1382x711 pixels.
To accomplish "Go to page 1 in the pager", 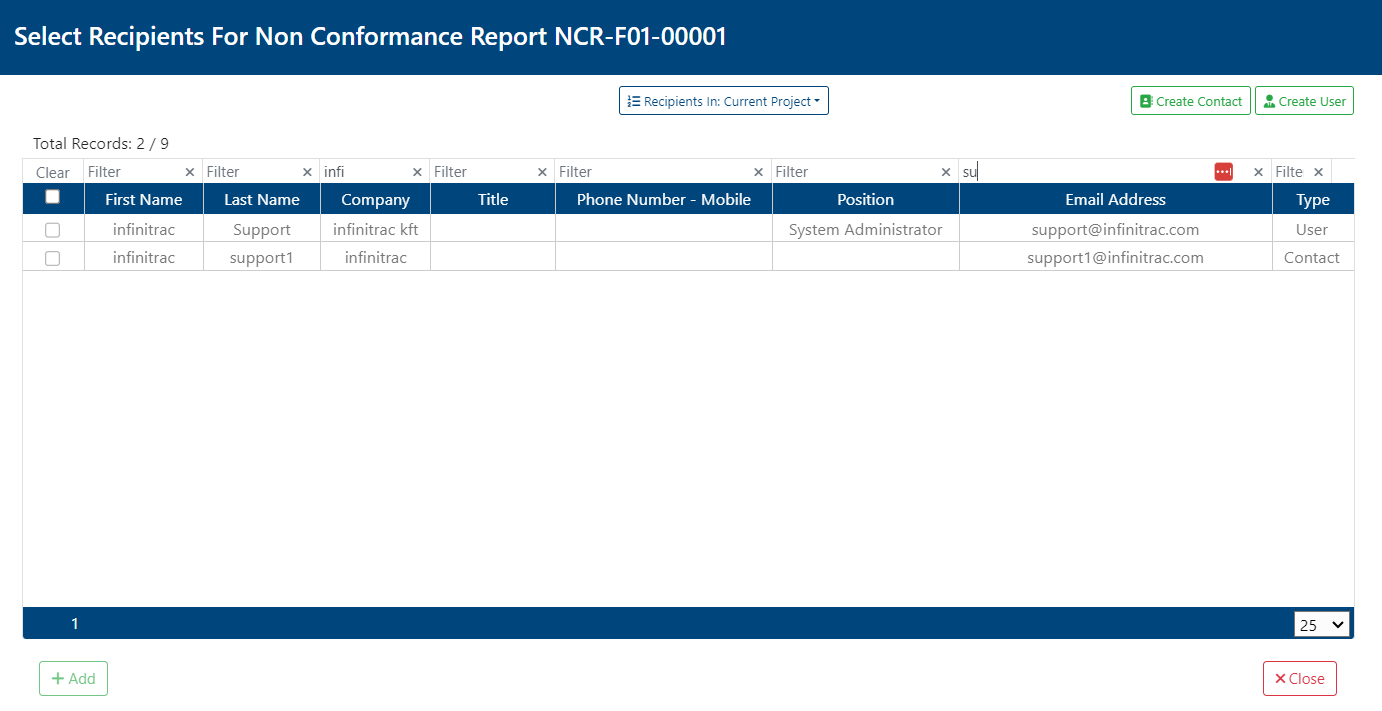I will 75,624.
